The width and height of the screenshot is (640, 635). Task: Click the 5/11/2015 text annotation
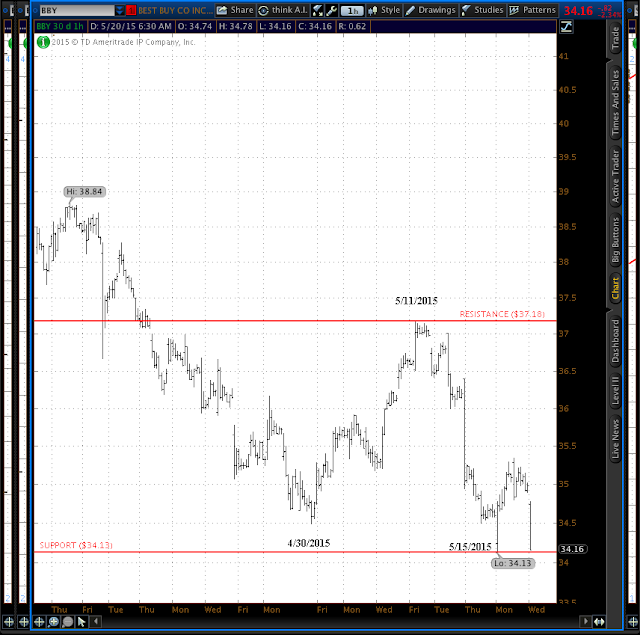[x=416, y=301]
